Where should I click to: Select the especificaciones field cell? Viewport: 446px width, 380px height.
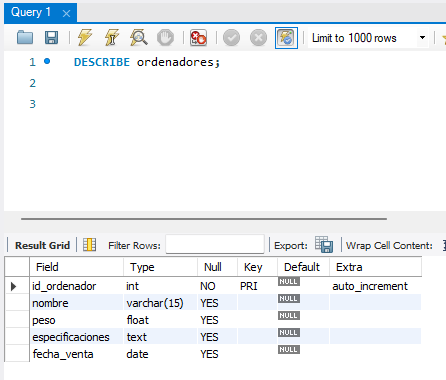tap(76, 337)
